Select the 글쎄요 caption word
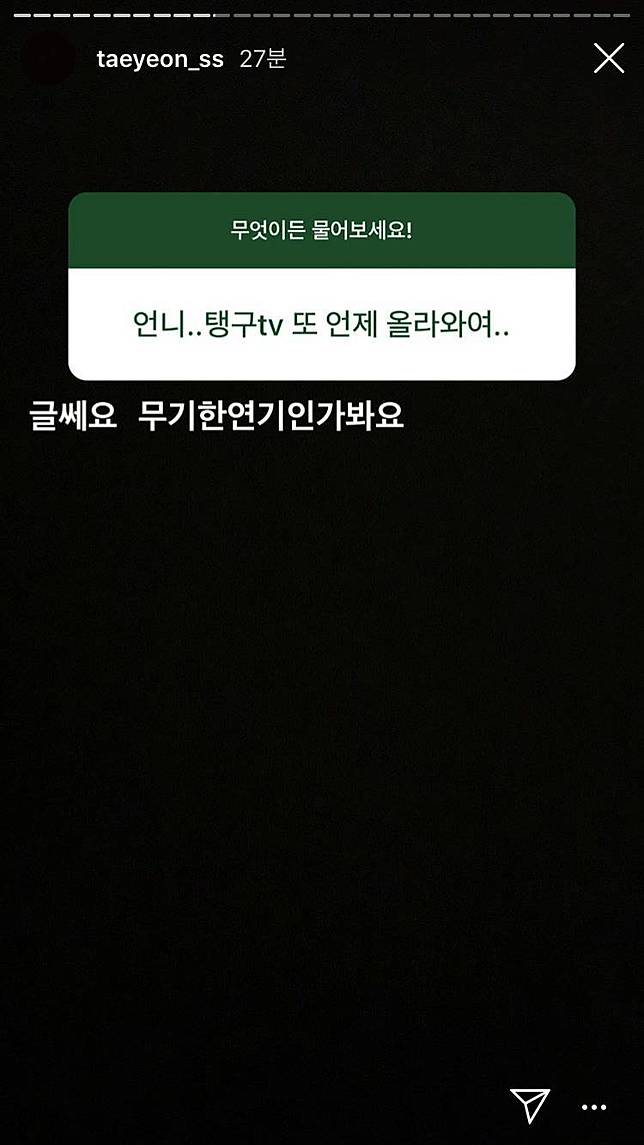 73,417
